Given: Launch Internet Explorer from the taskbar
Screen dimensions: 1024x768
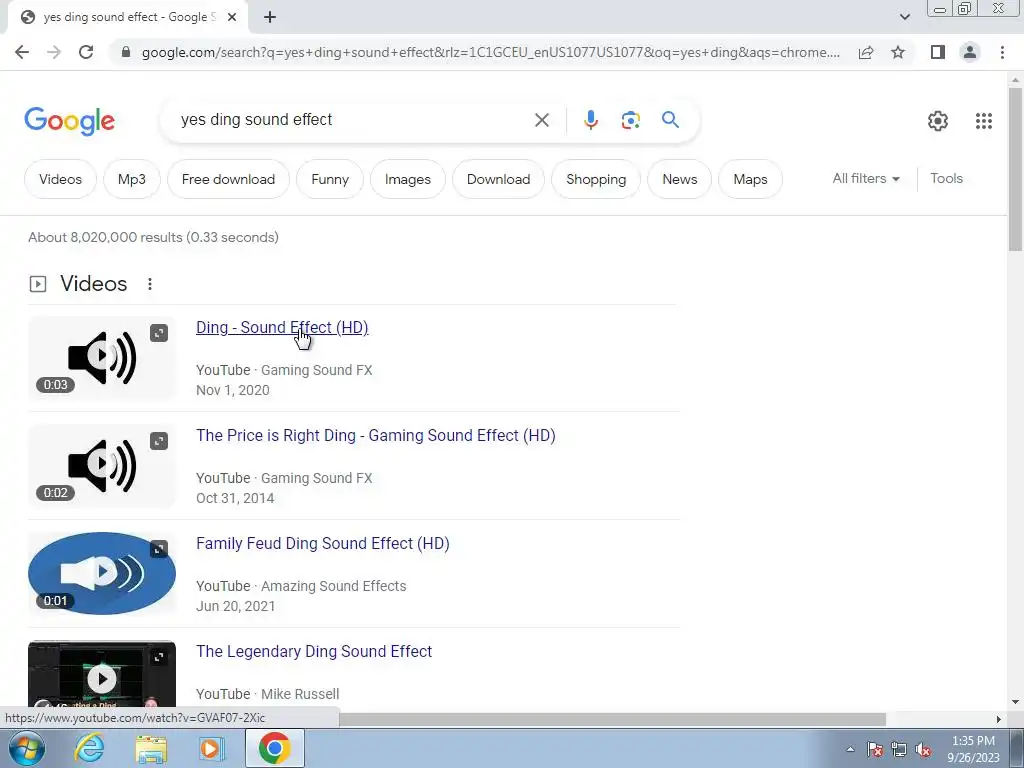Looking at the screenshot, I should pyautogui.click(x=89, y=748).
